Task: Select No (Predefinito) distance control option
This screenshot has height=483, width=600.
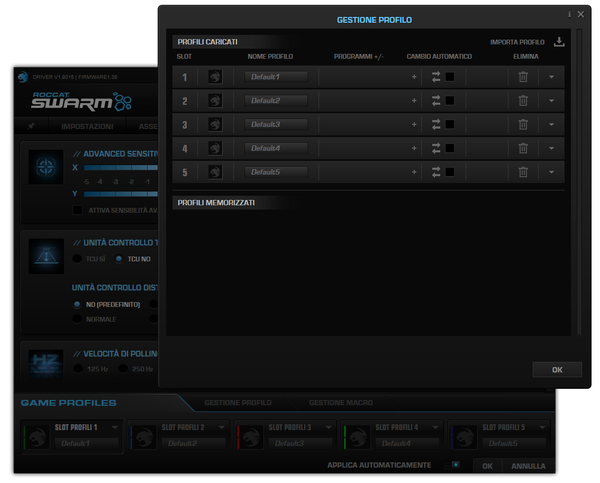Action: pyautogui.click(x=77, y=304)
